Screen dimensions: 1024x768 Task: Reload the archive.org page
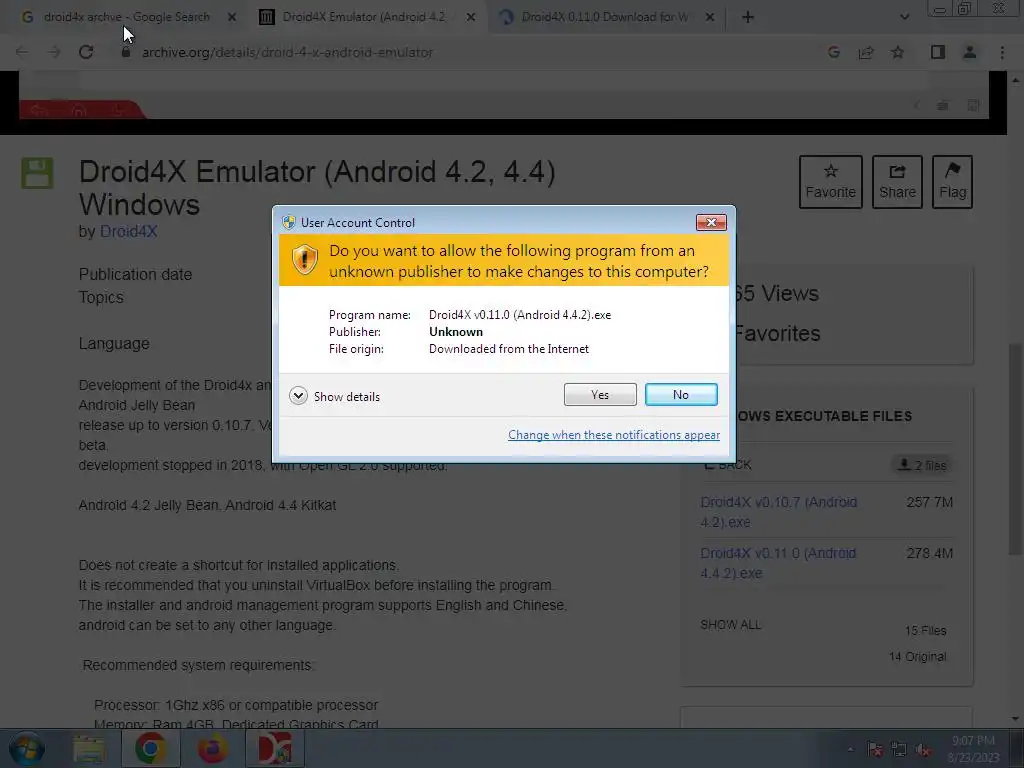click(86, 52)
